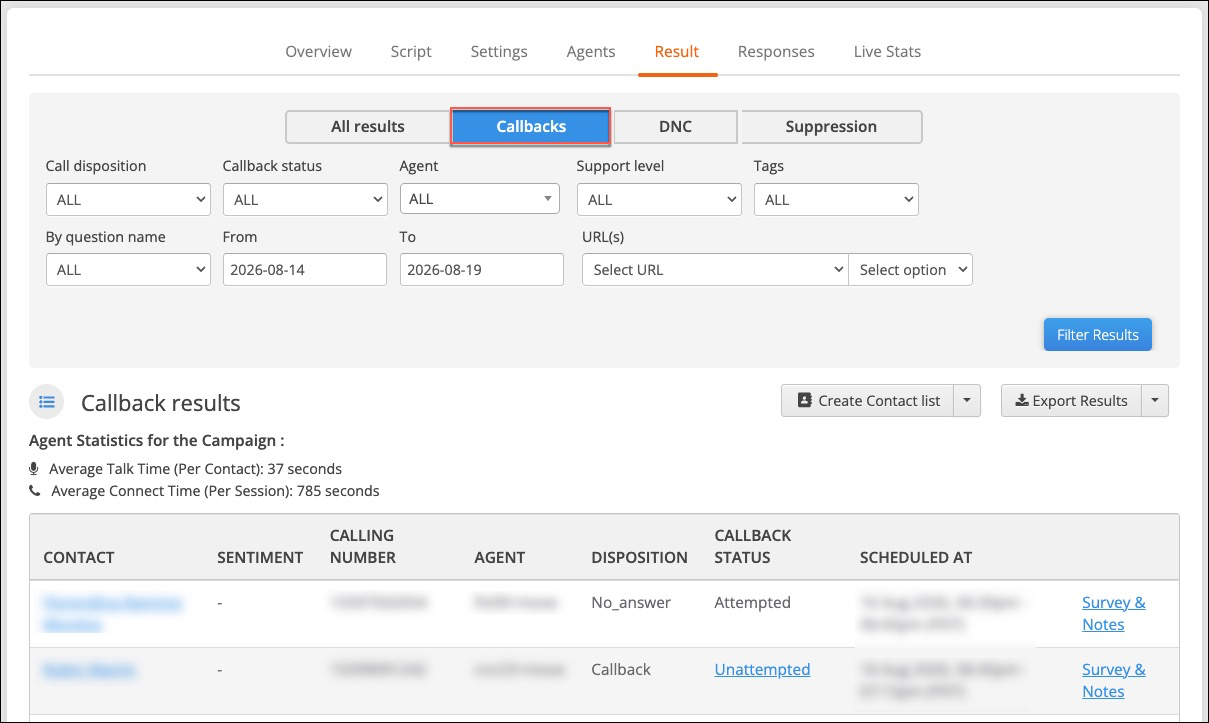Open Survey & Notes for the No_answer row
Screen dimensions: 1209x723
click(x=1114, y=614)
